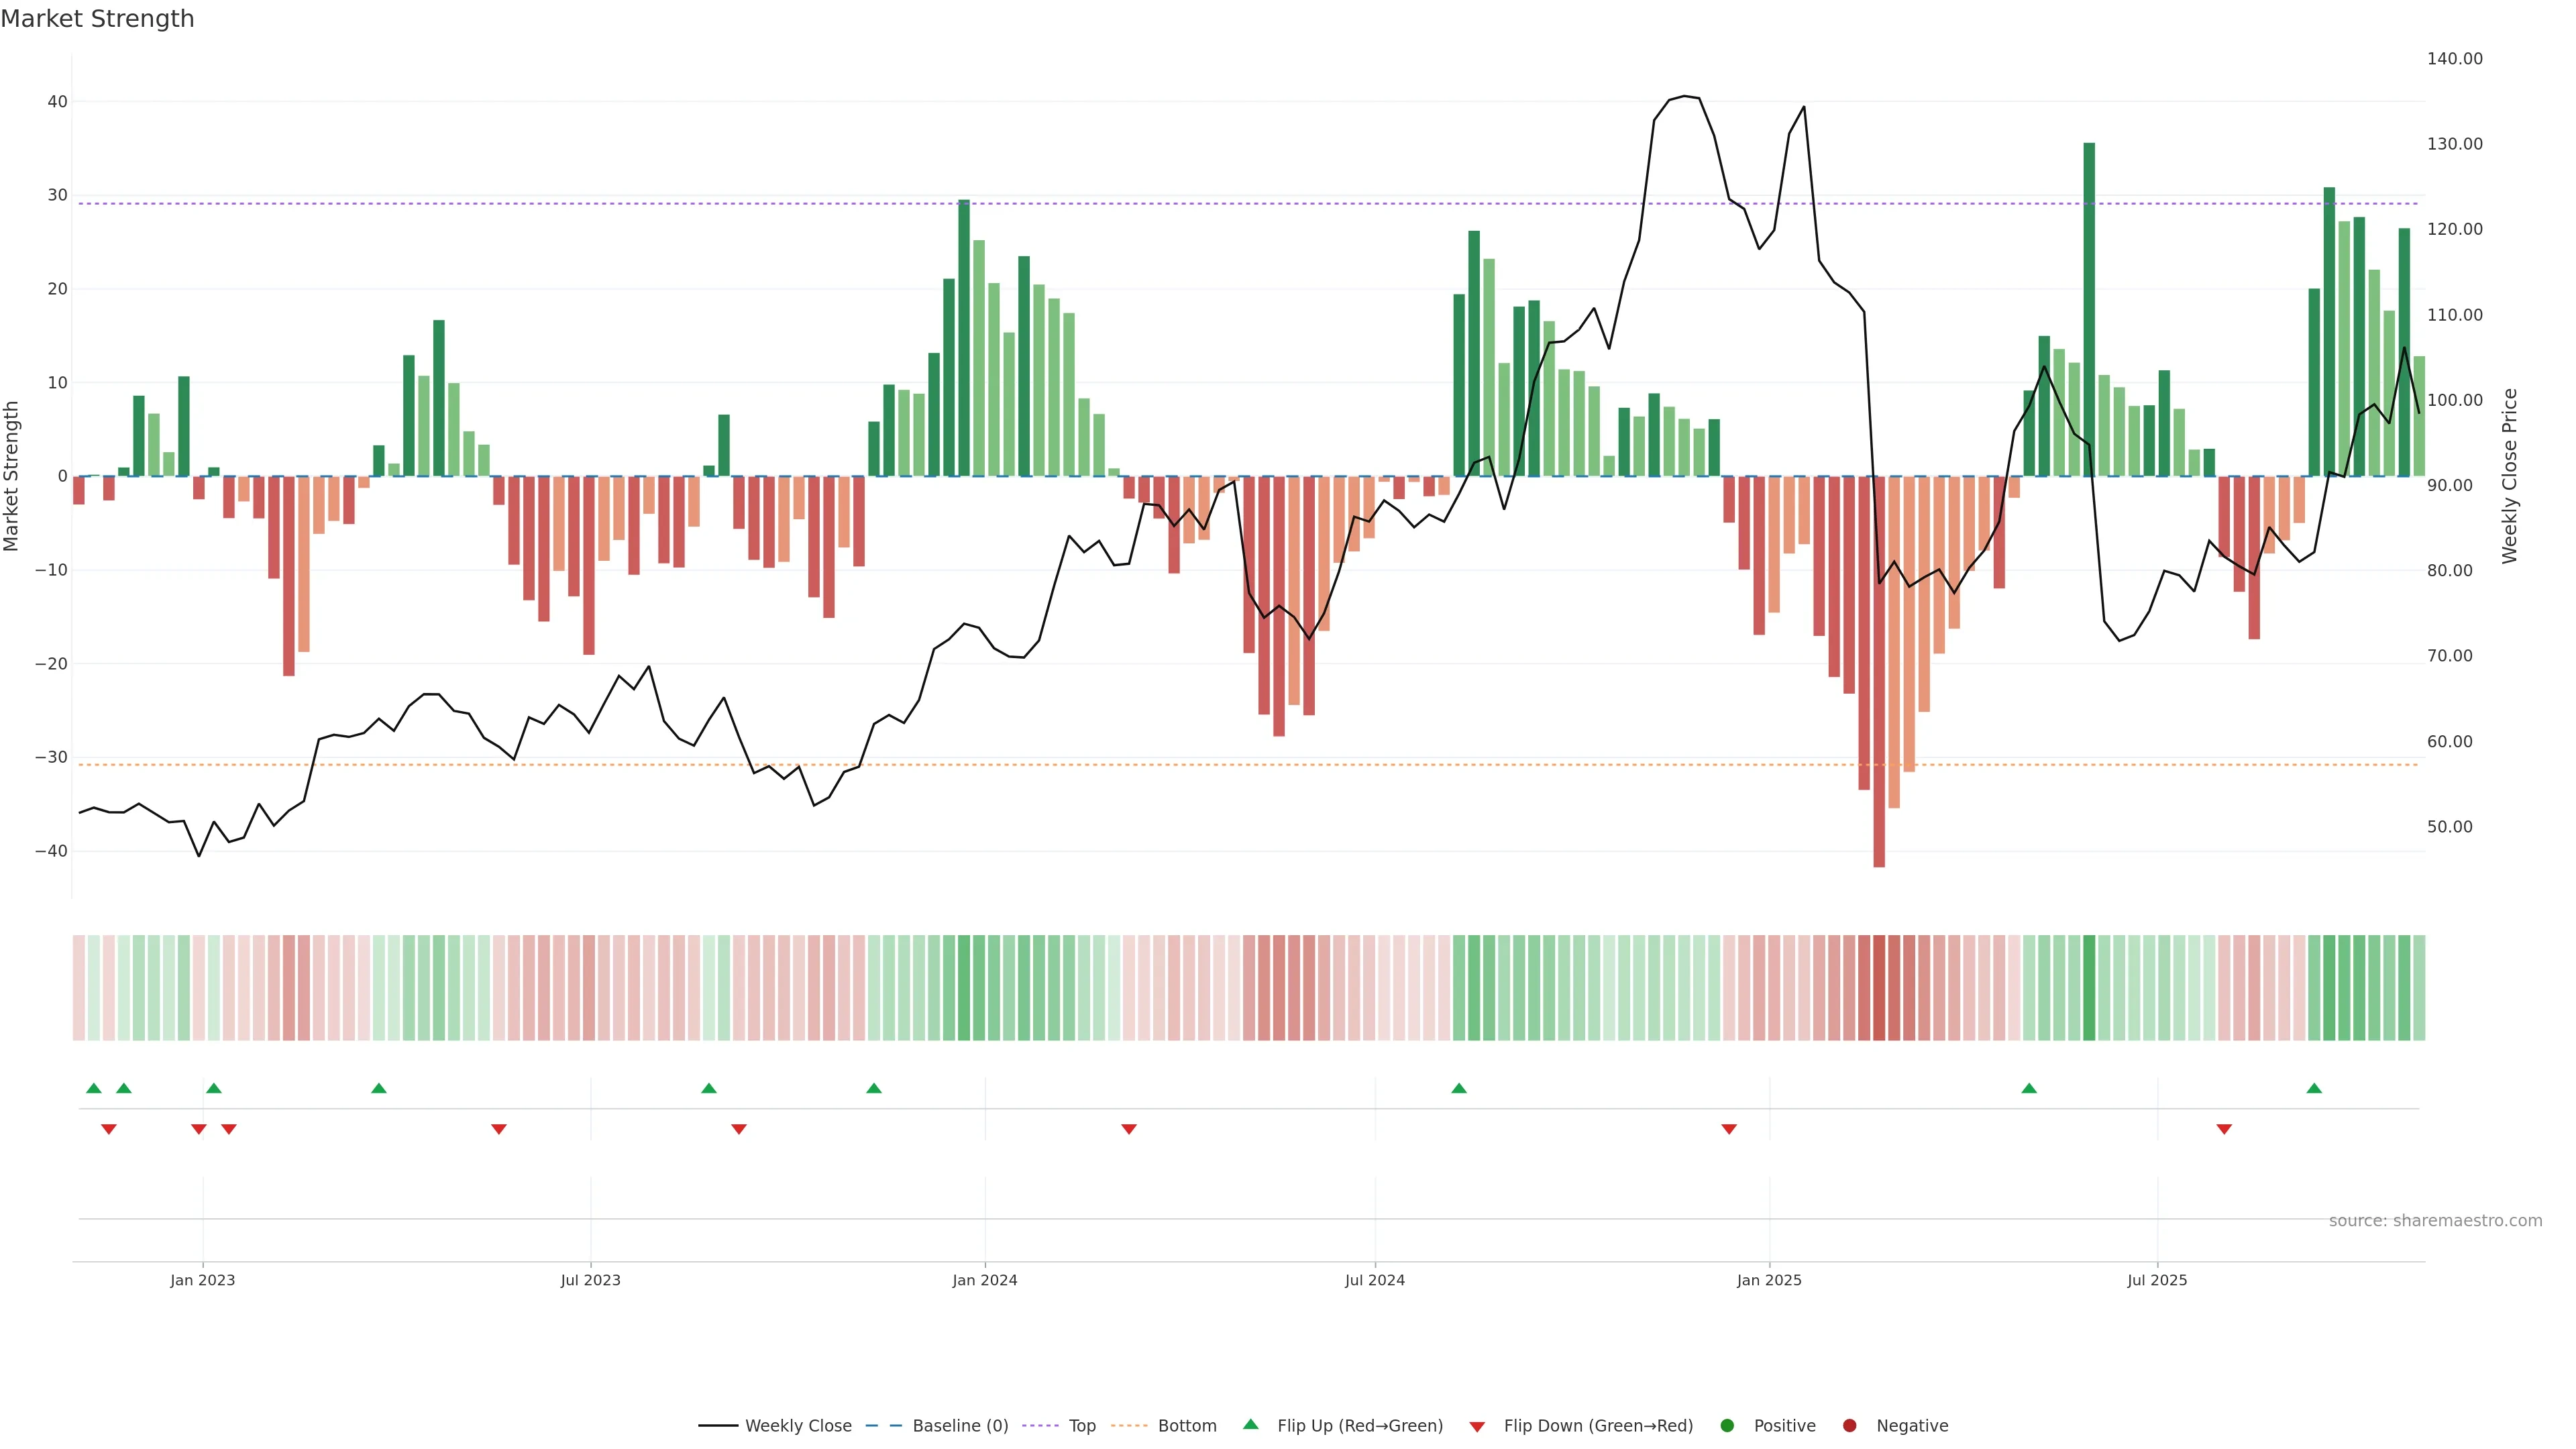Click the Jul 2025 x-axis label
Screen dimensions: 2576x1449
pos(2157,1280)
